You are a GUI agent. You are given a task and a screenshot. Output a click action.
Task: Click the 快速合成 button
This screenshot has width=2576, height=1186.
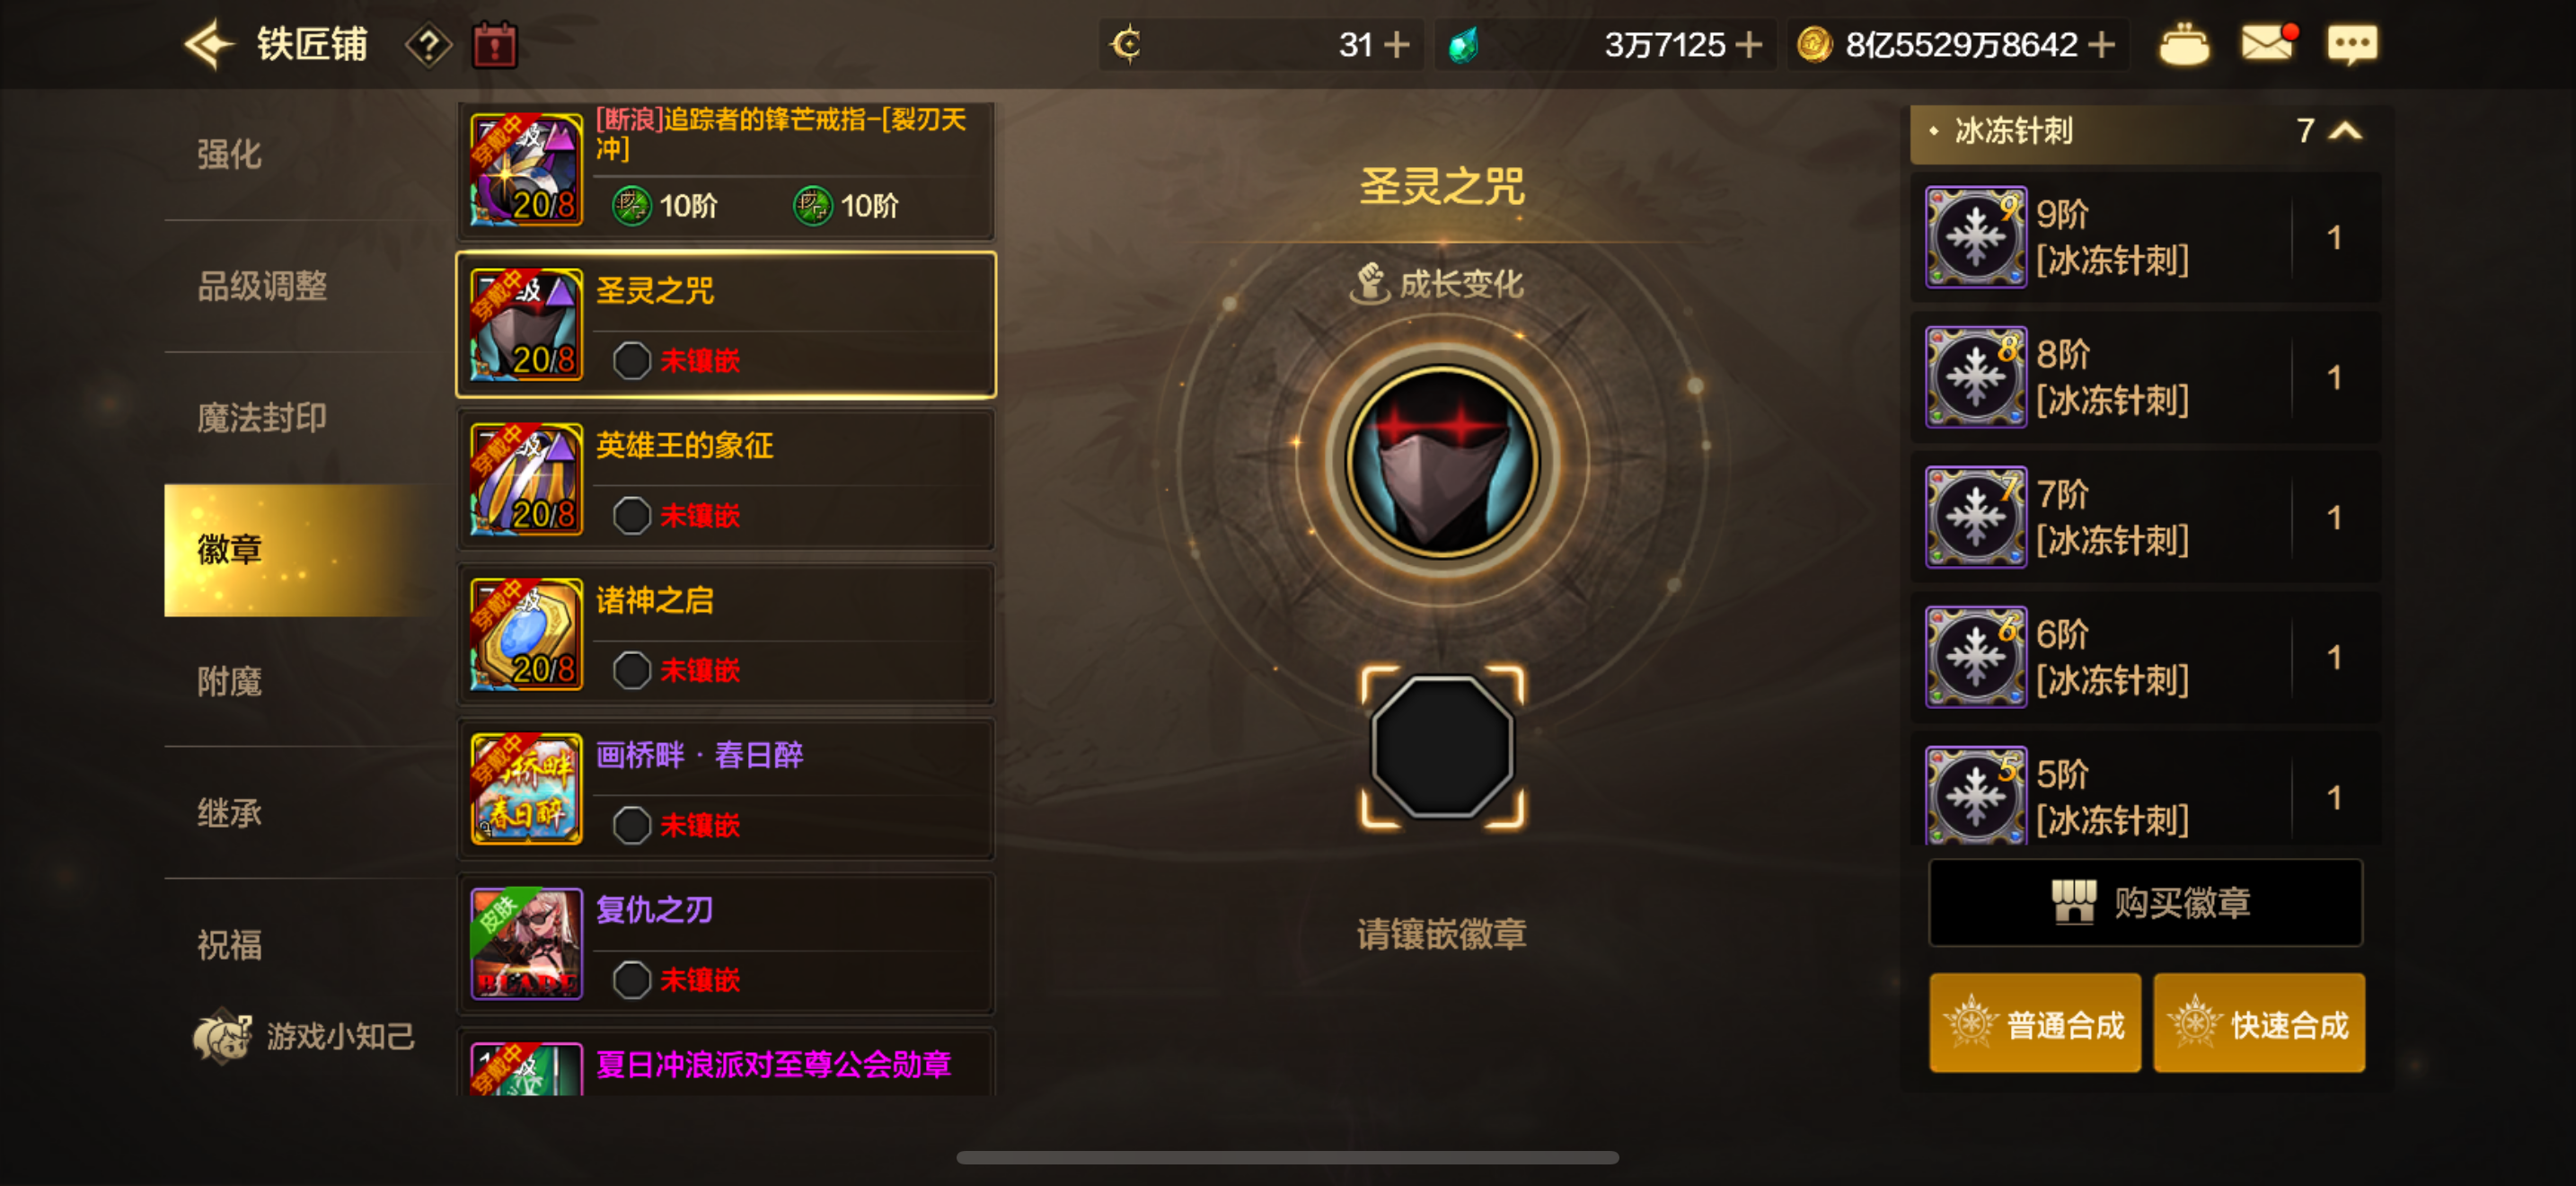(2258, 1024)
